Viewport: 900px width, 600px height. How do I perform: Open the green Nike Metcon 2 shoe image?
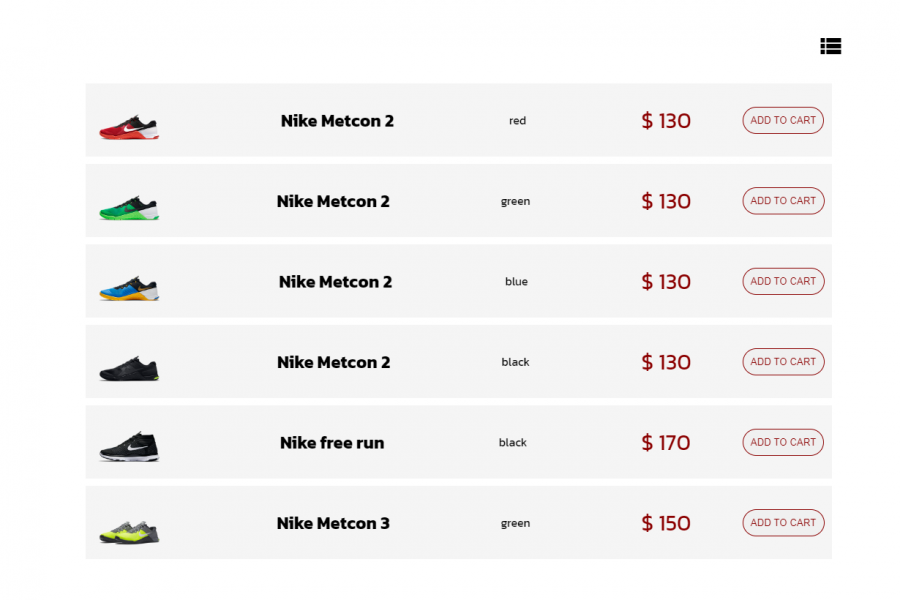[x=129, y=207]
